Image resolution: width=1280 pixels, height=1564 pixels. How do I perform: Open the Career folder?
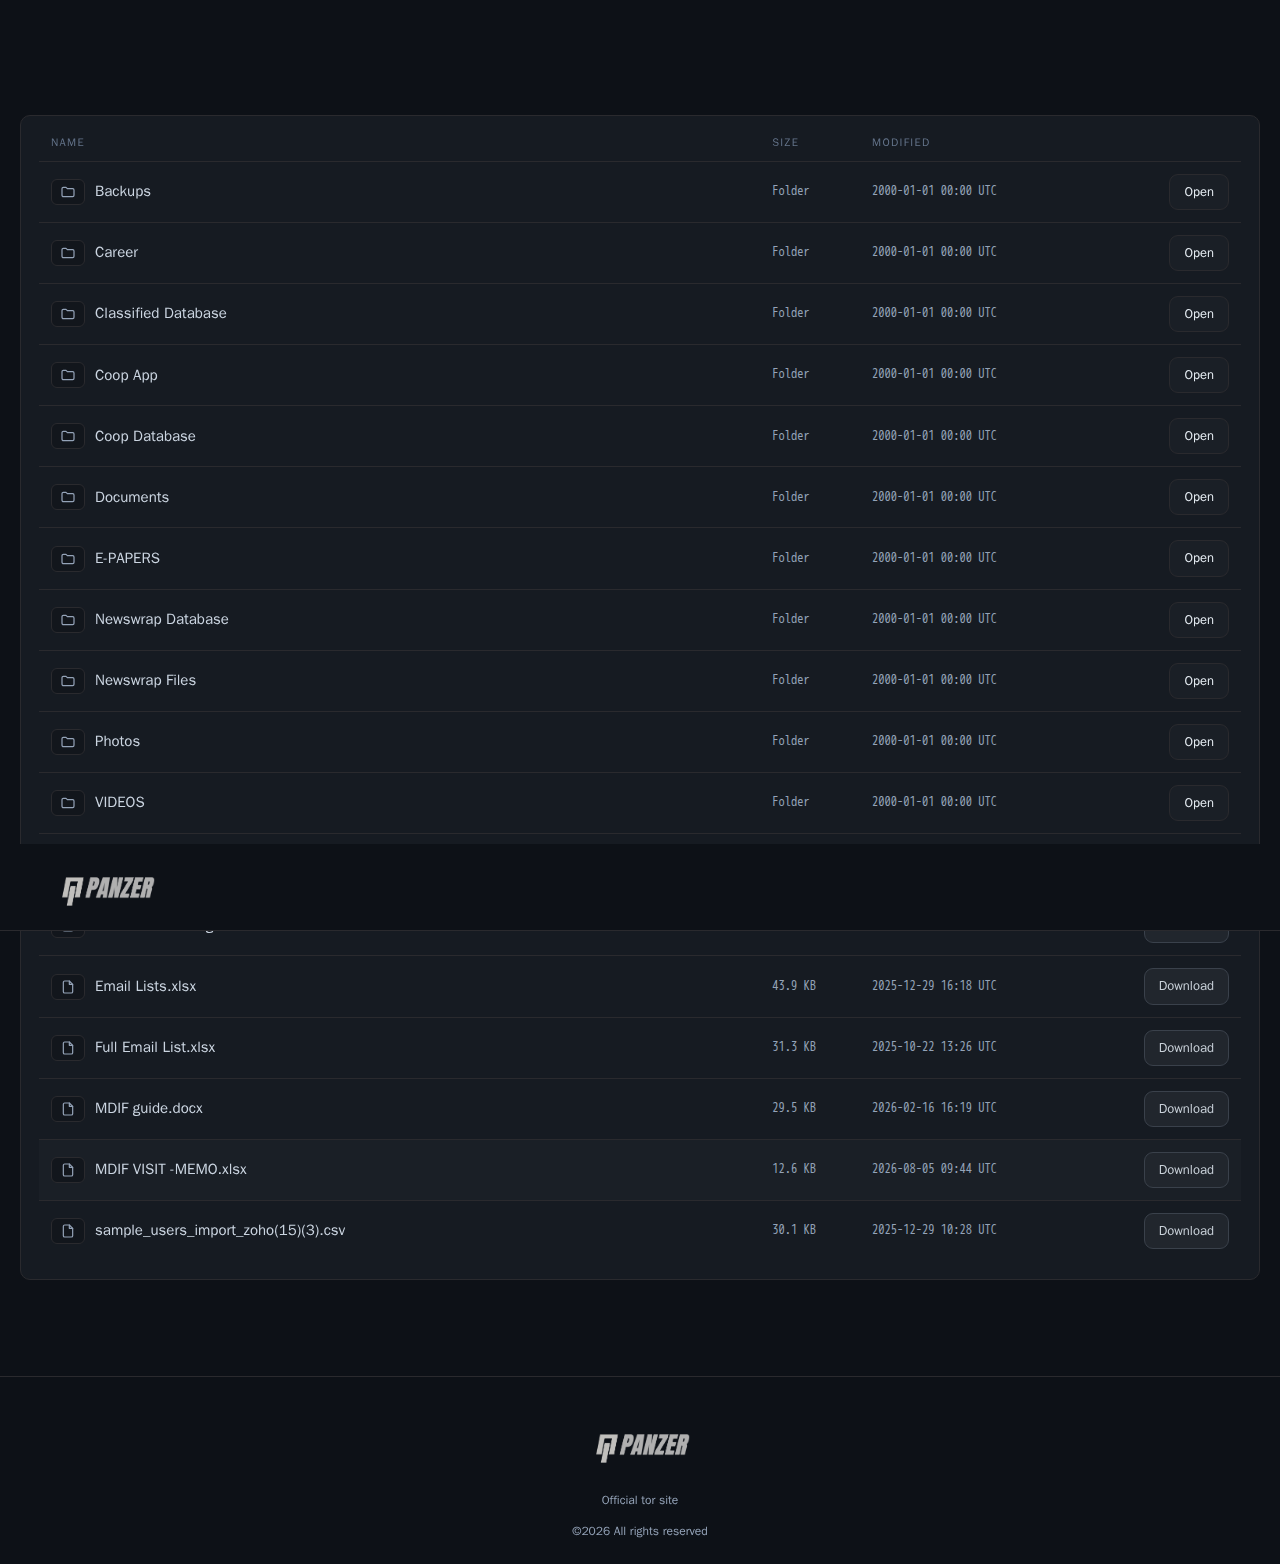(1198, 253)
